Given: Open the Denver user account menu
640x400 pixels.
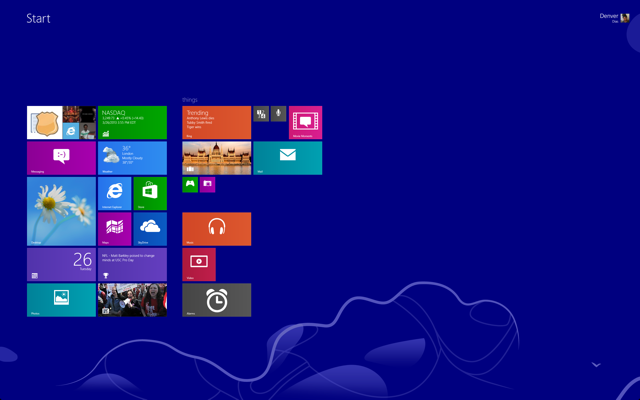Looking at the screenshot, I should point(614,18).
